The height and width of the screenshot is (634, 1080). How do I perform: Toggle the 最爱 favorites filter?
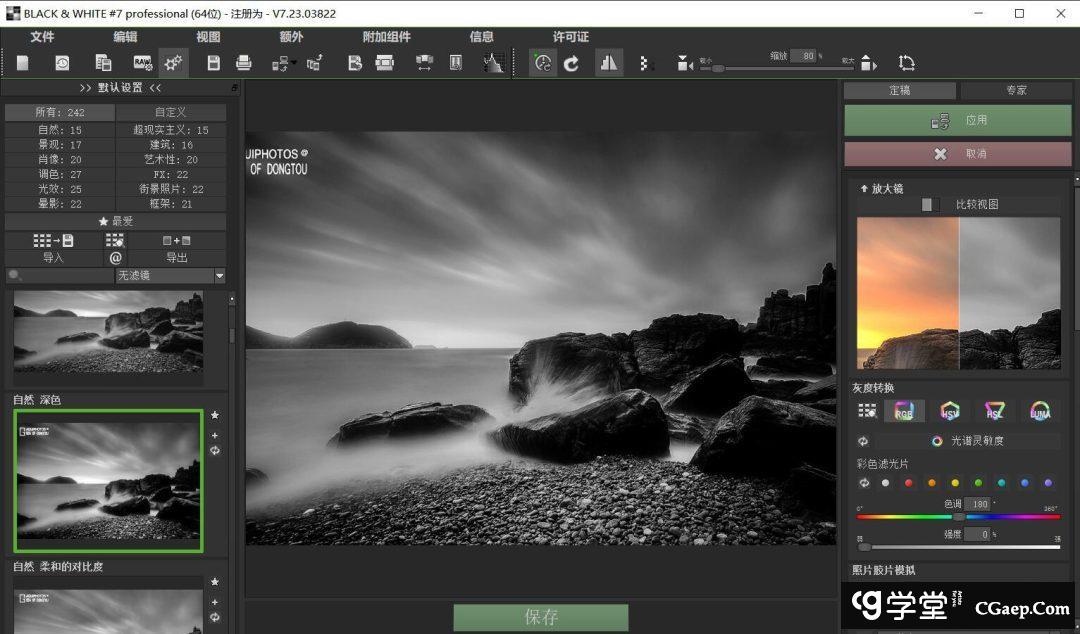click(115, 221)
